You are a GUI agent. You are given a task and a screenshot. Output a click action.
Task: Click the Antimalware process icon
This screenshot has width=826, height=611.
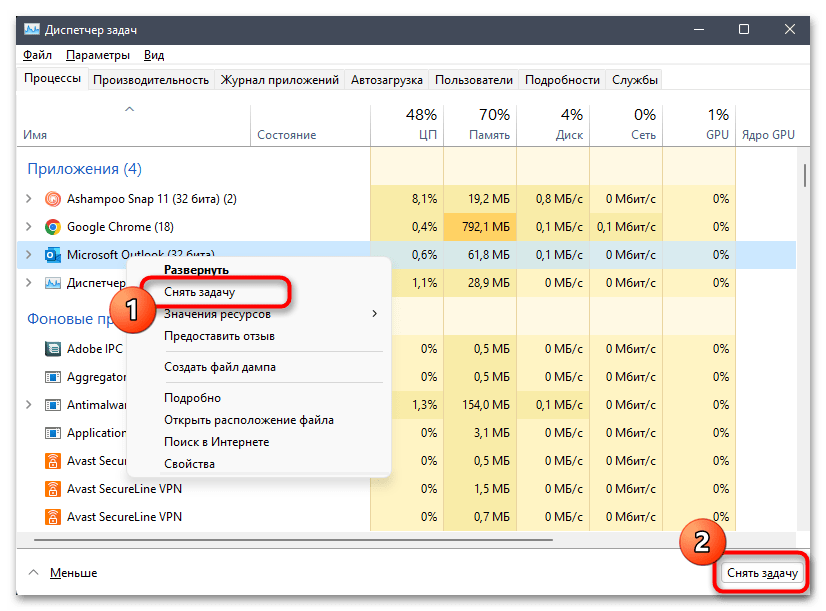53,405
